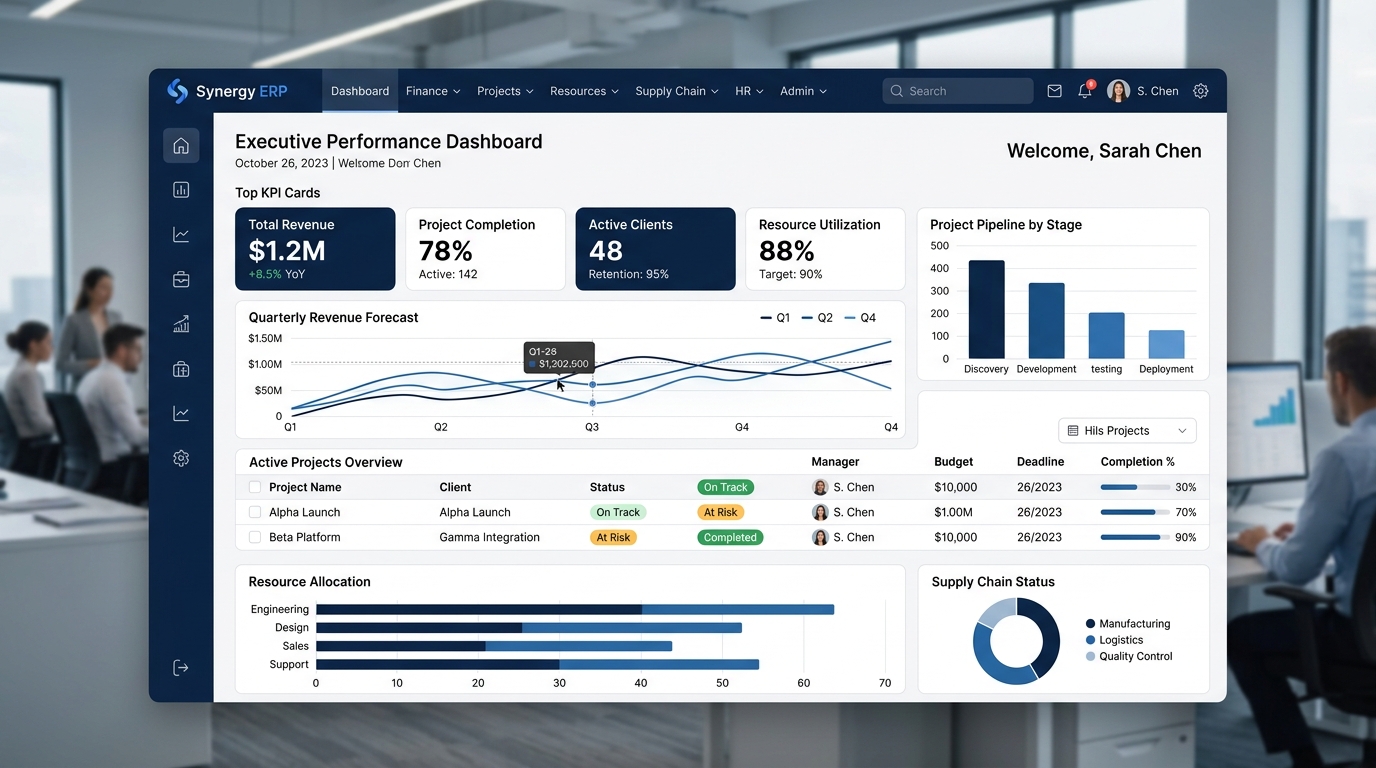This screenshot has width=1376, height=768.
Task: Click the S. Chen user profile
Action: (1143, 91)
